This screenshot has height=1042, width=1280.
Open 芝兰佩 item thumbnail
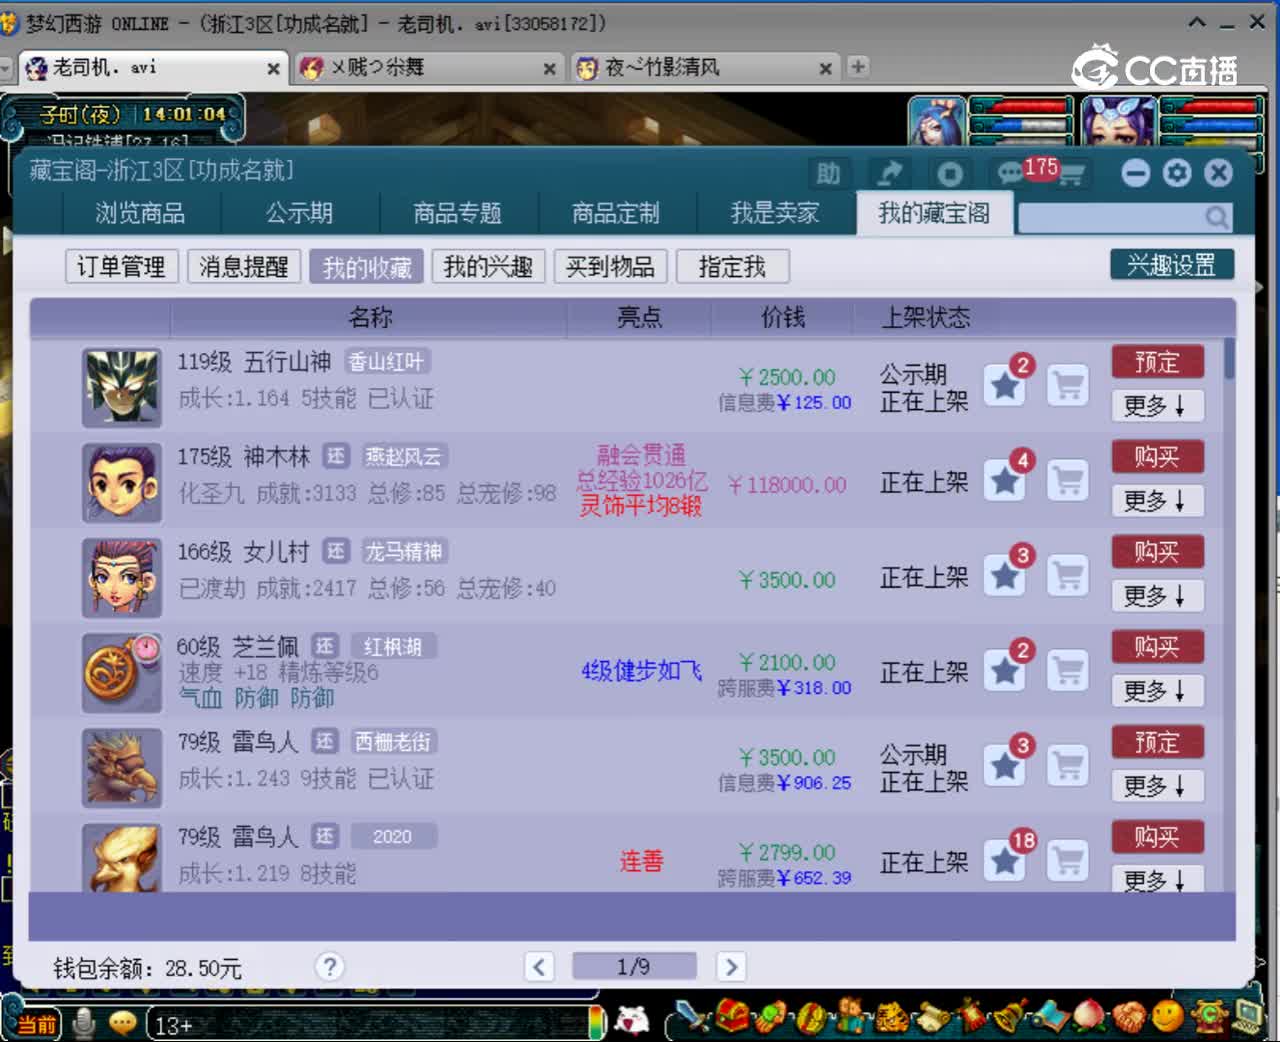point(122,673)
